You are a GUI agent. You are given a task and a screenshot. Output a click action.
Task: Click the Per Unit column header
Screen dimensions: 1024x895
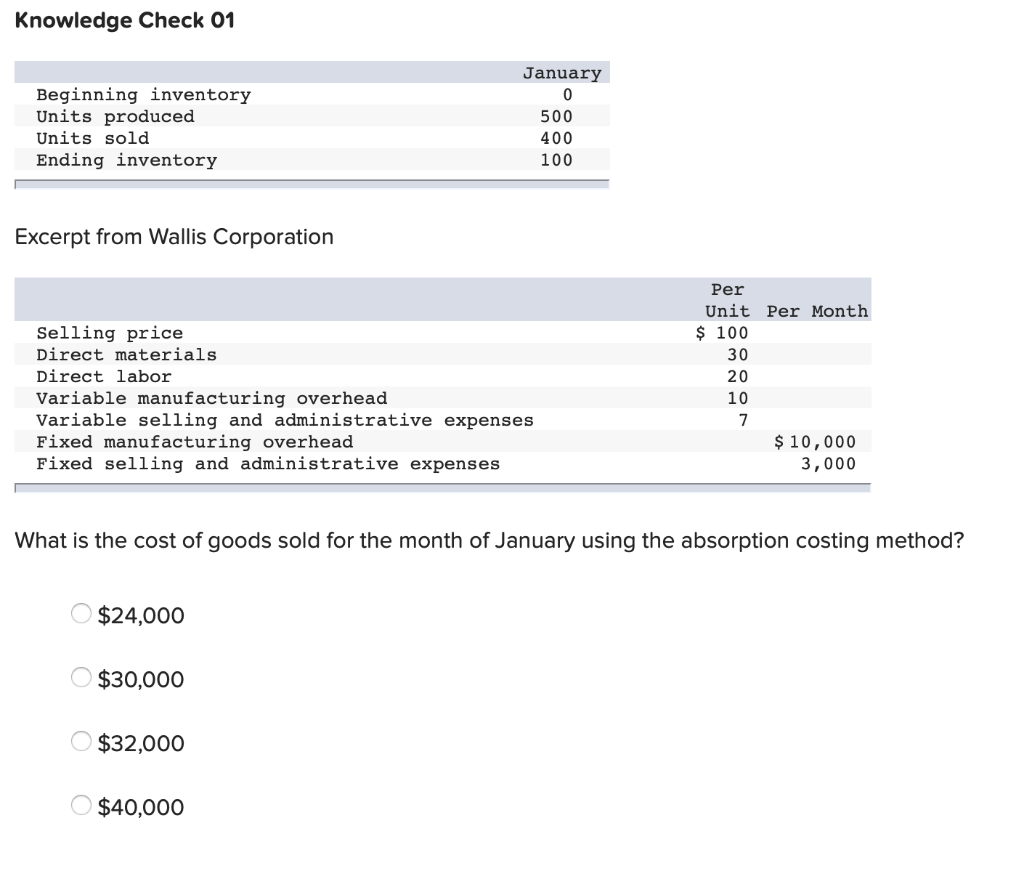(x=727, y=300)
